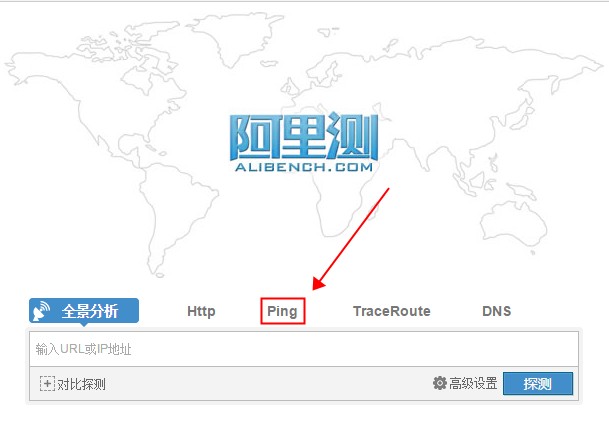Select the 全景分析 tab
Screen dimensions: 609x429
click(x=84, y=311)
